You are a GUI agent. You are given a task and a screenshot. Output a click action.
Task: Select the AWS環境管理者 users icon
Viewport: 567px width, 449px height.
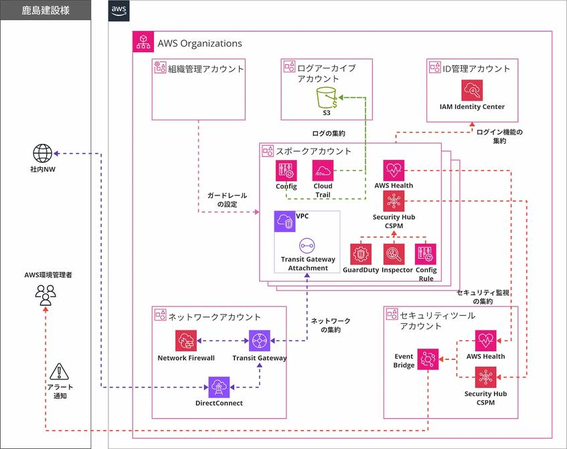coord(46,295)
